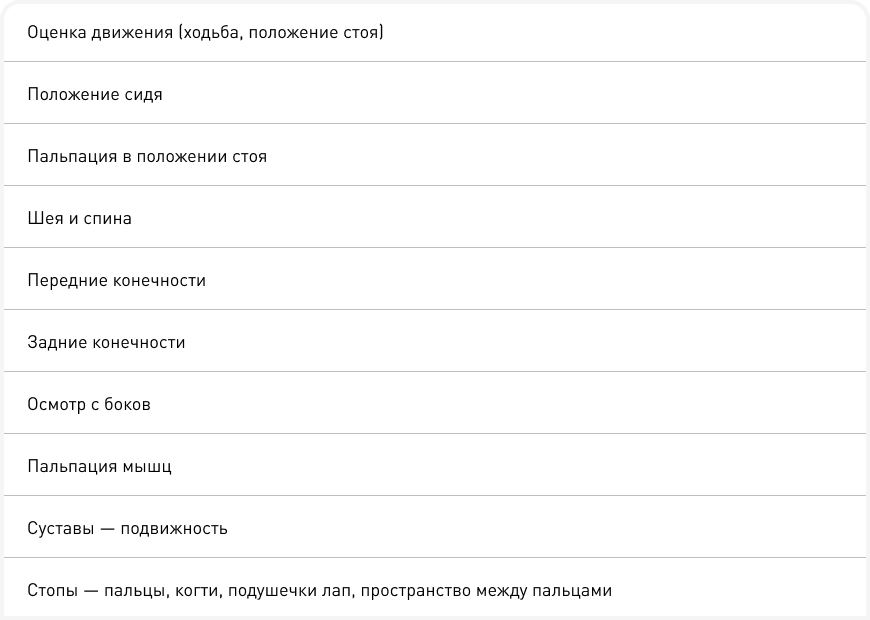Screen dimensions: 870x620
Task: Go to the forelimbs «Передние конечности» link
Action: (x=117, y=281)
